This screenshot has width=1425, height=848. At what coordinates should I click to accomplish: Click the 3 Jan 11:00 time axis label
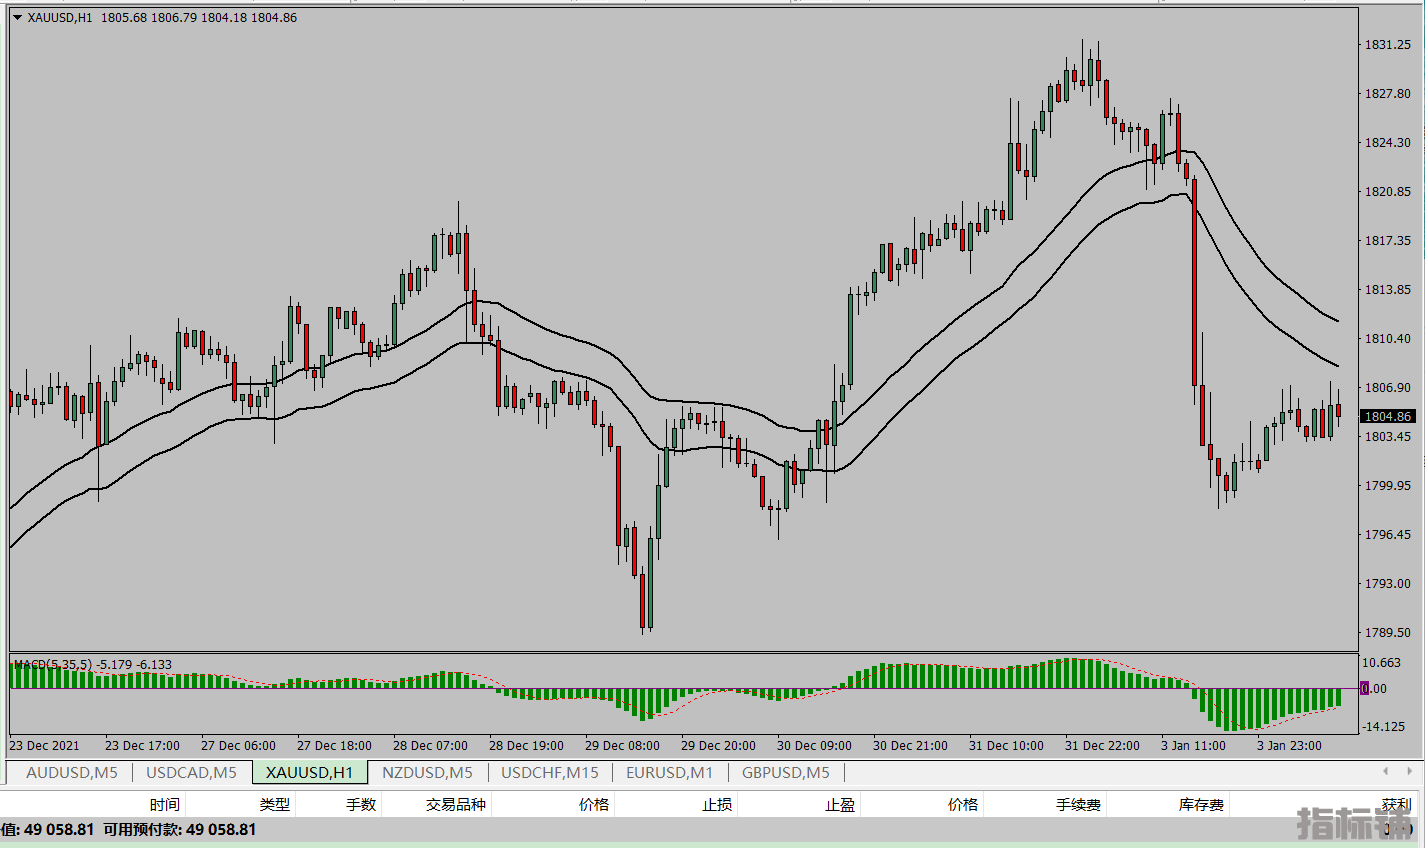click(x=1193, y=745)
